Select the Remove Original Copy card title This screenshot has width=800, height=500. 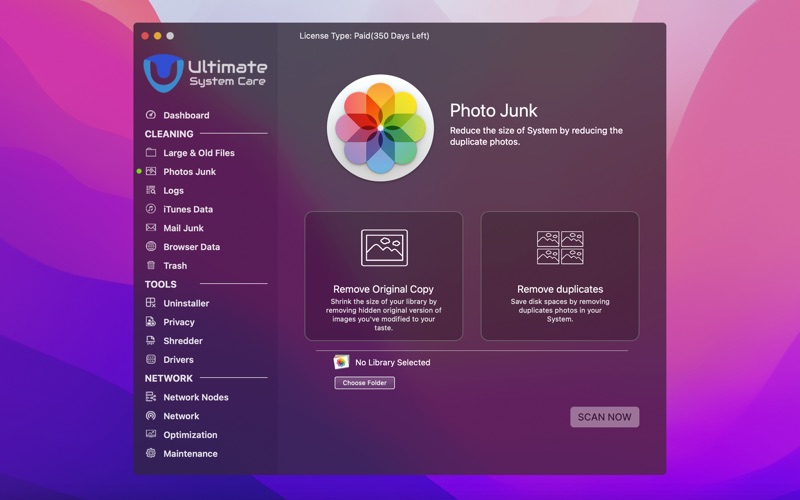point(383,289)
